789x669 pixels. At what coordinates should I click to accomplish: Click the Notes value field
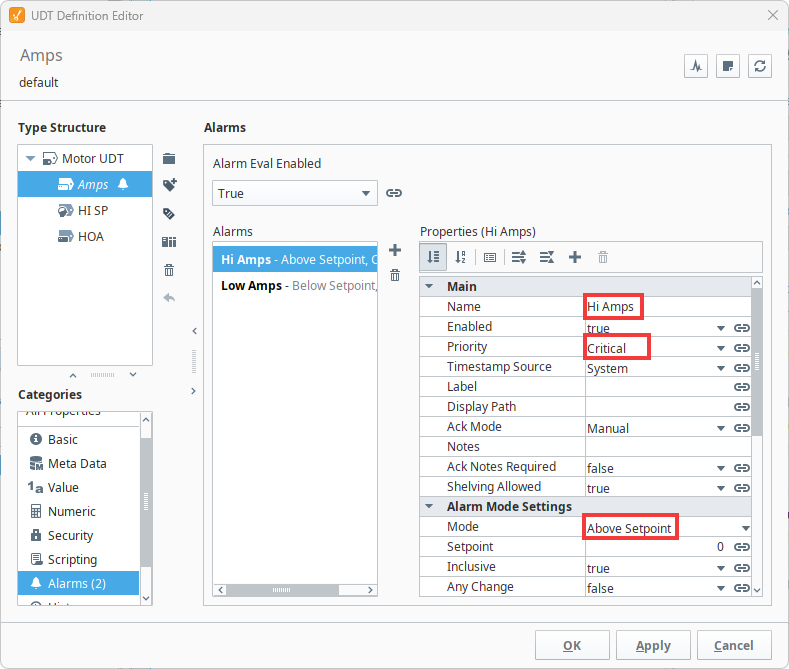pos(668,447)
